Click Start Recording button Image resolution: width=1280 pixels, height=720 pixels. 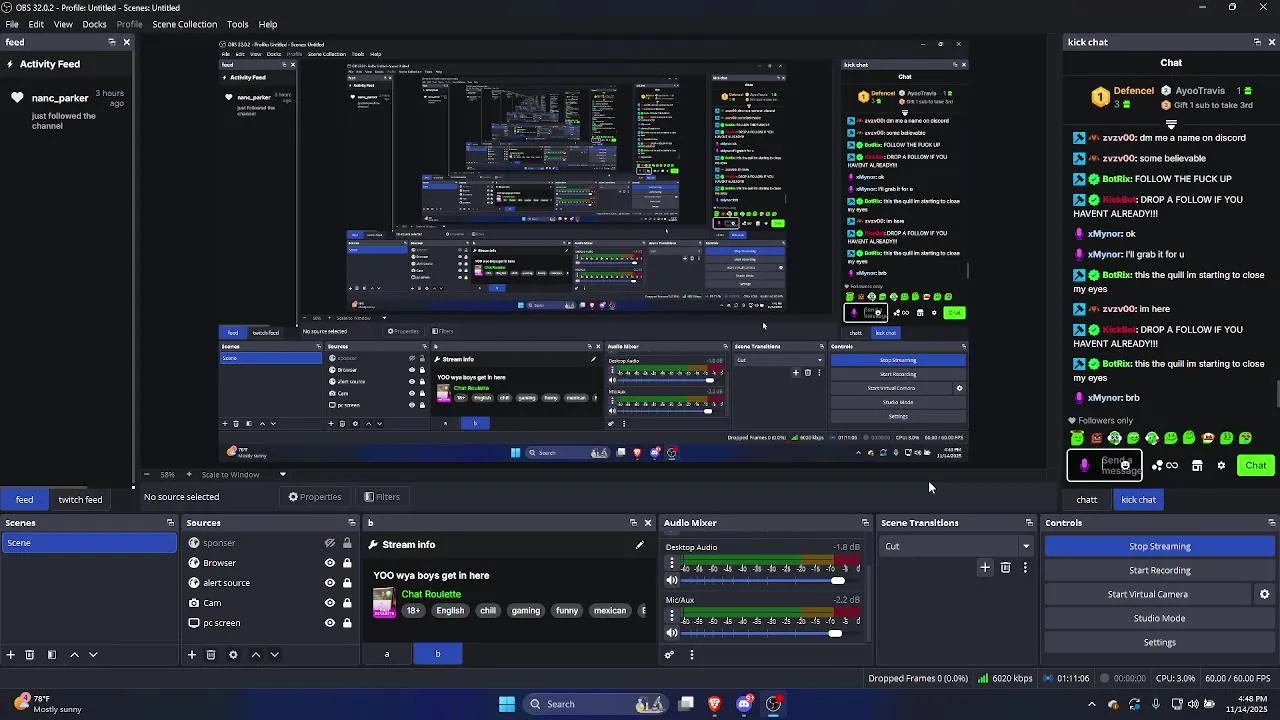click(1160, 570)
